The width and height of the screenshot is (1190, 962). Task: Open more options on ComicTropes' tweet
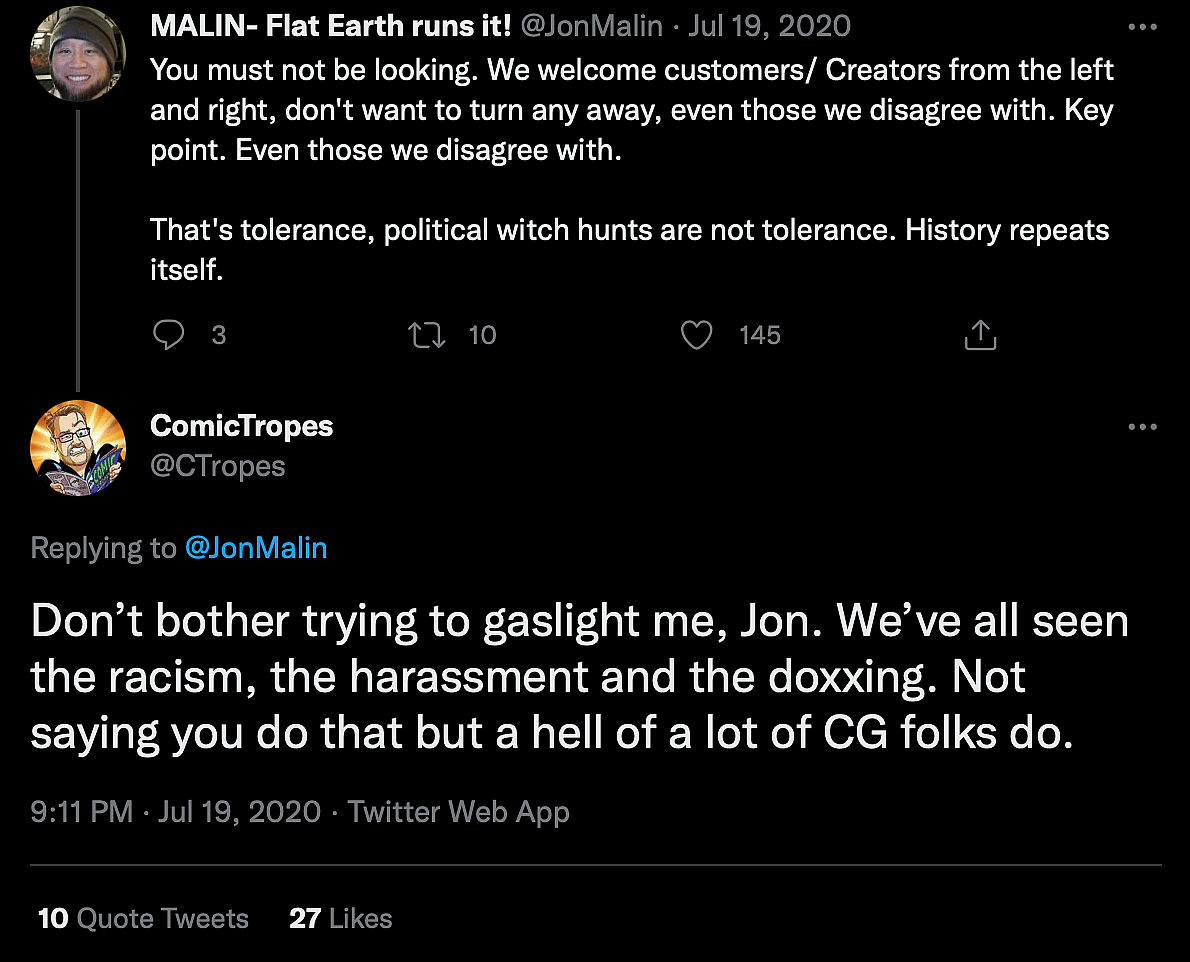(1142, 427)
